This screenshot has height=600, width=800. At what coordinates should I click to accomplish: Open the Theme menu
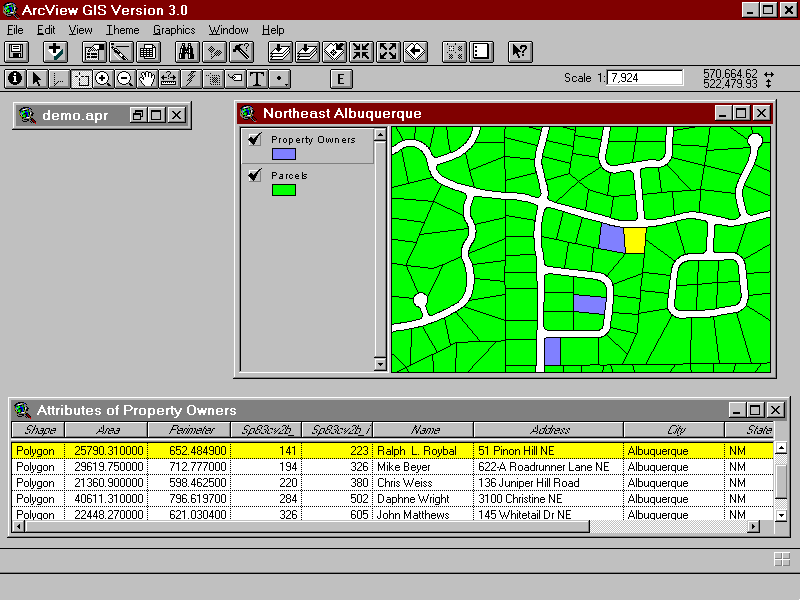point(122,30)
